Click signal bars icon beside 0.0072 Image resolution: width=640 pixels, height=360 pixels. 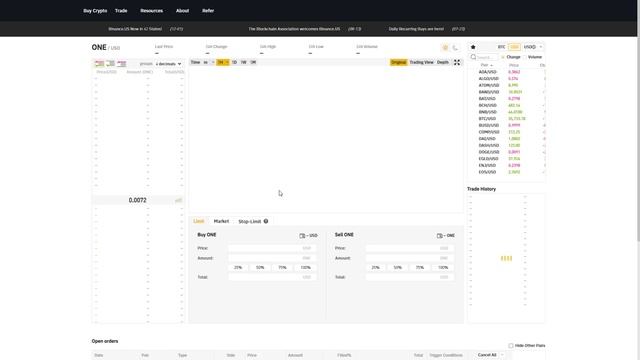[178, 200]
